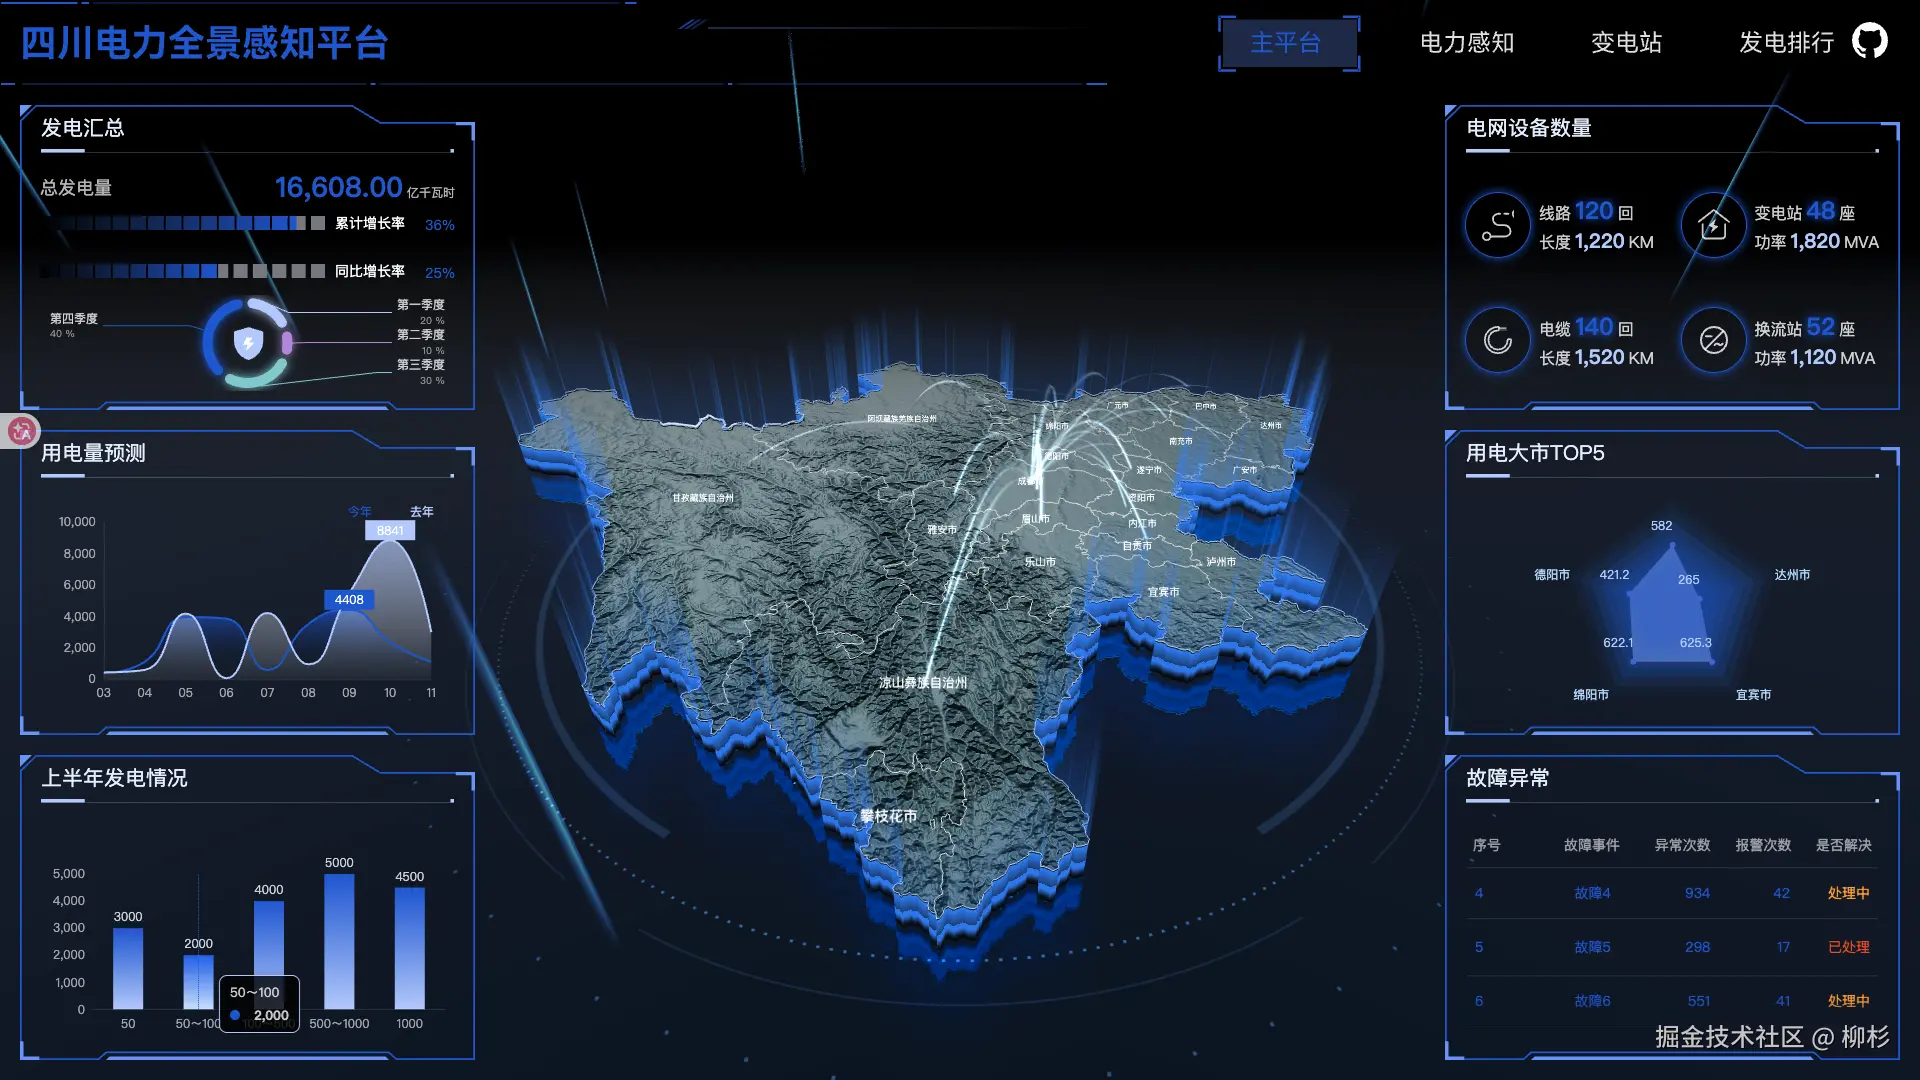Click 故障4 event in fault table
This screenshot has width=1920, height=1080.
1591,893
